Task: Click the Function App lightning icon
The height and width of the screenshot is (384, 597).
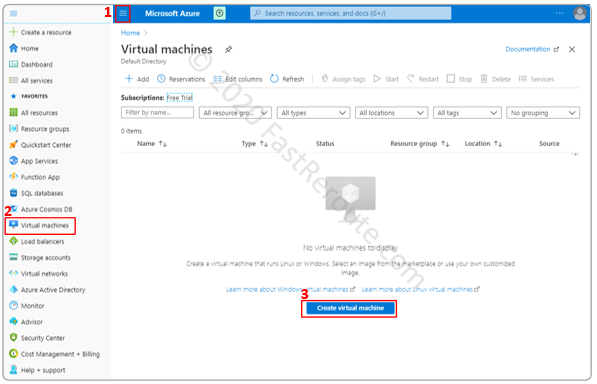Action: (x=13, y=177)
